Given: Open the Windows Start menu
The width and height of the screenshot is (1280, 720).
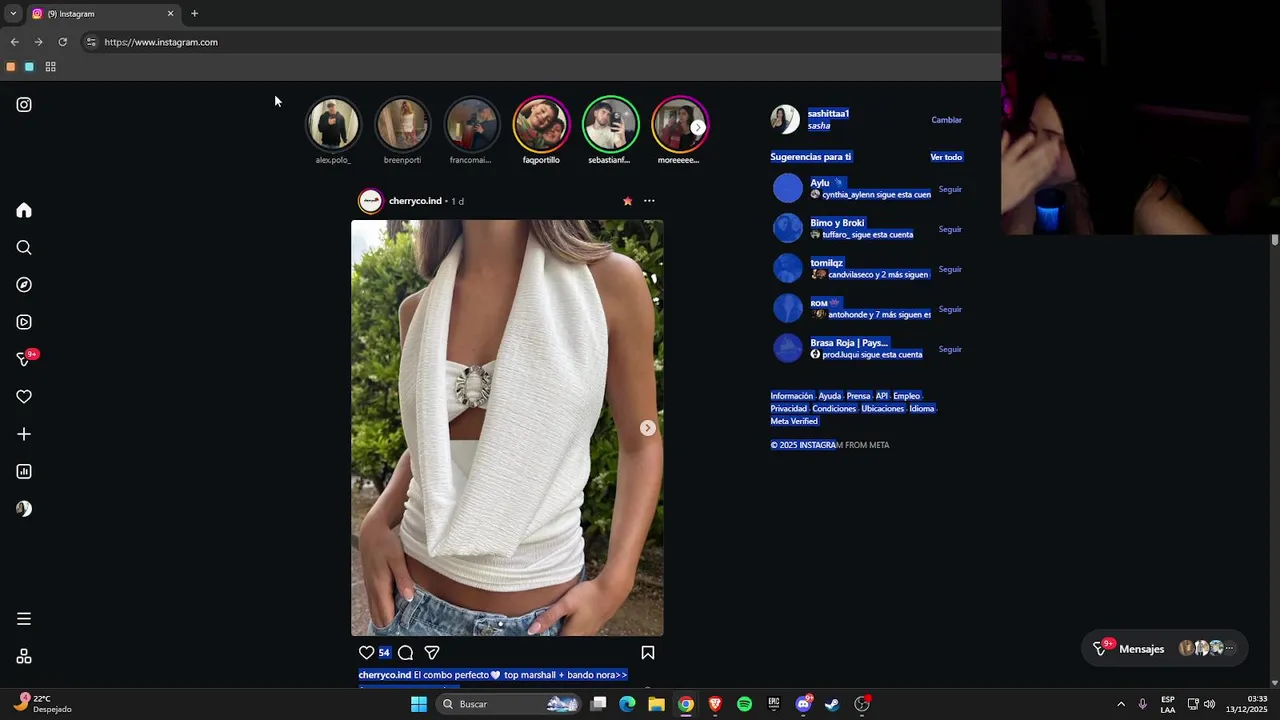Looking at the screenshot, I should 419,704.
